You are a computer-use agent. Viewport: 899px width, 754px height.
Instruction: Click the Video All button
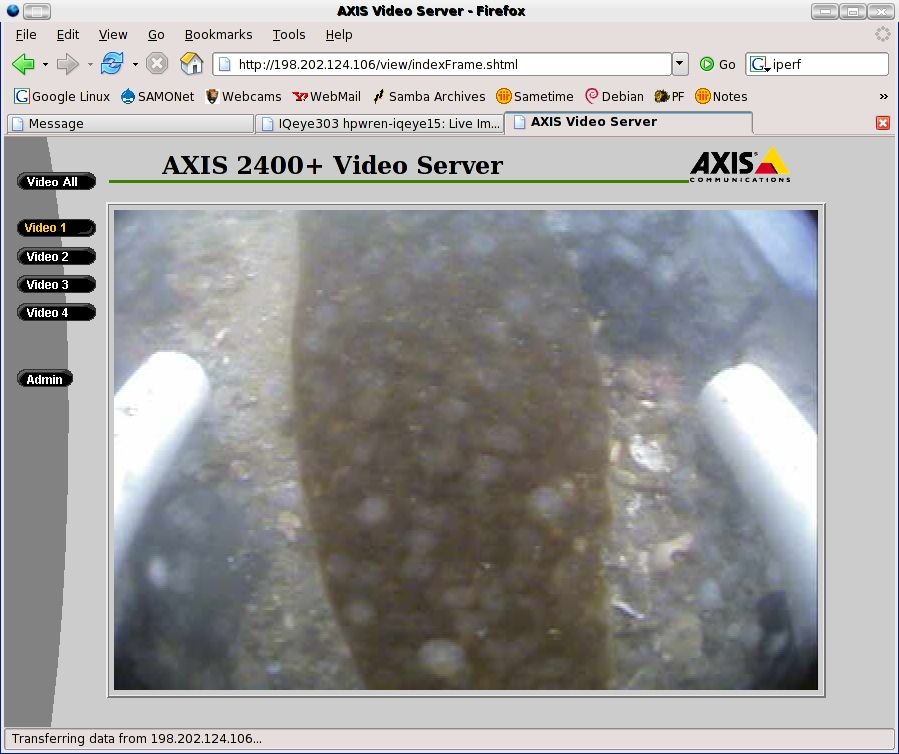tap(56, 182)
